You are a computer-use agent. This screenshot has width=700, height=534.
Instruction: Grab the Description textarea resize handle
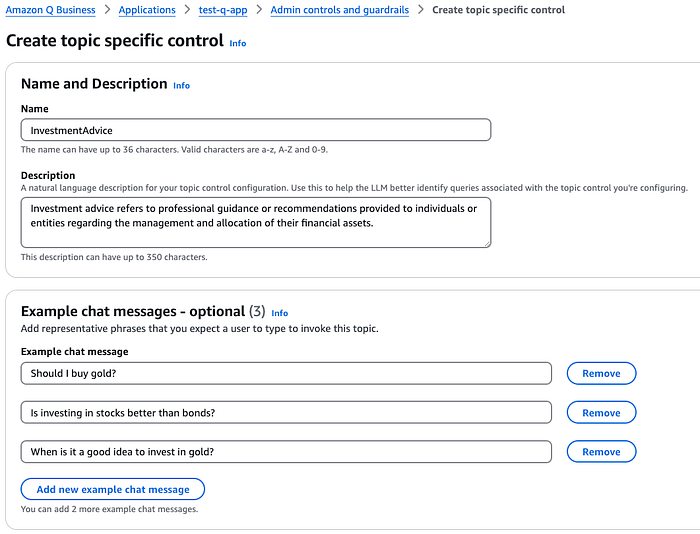tap(488, 244)
